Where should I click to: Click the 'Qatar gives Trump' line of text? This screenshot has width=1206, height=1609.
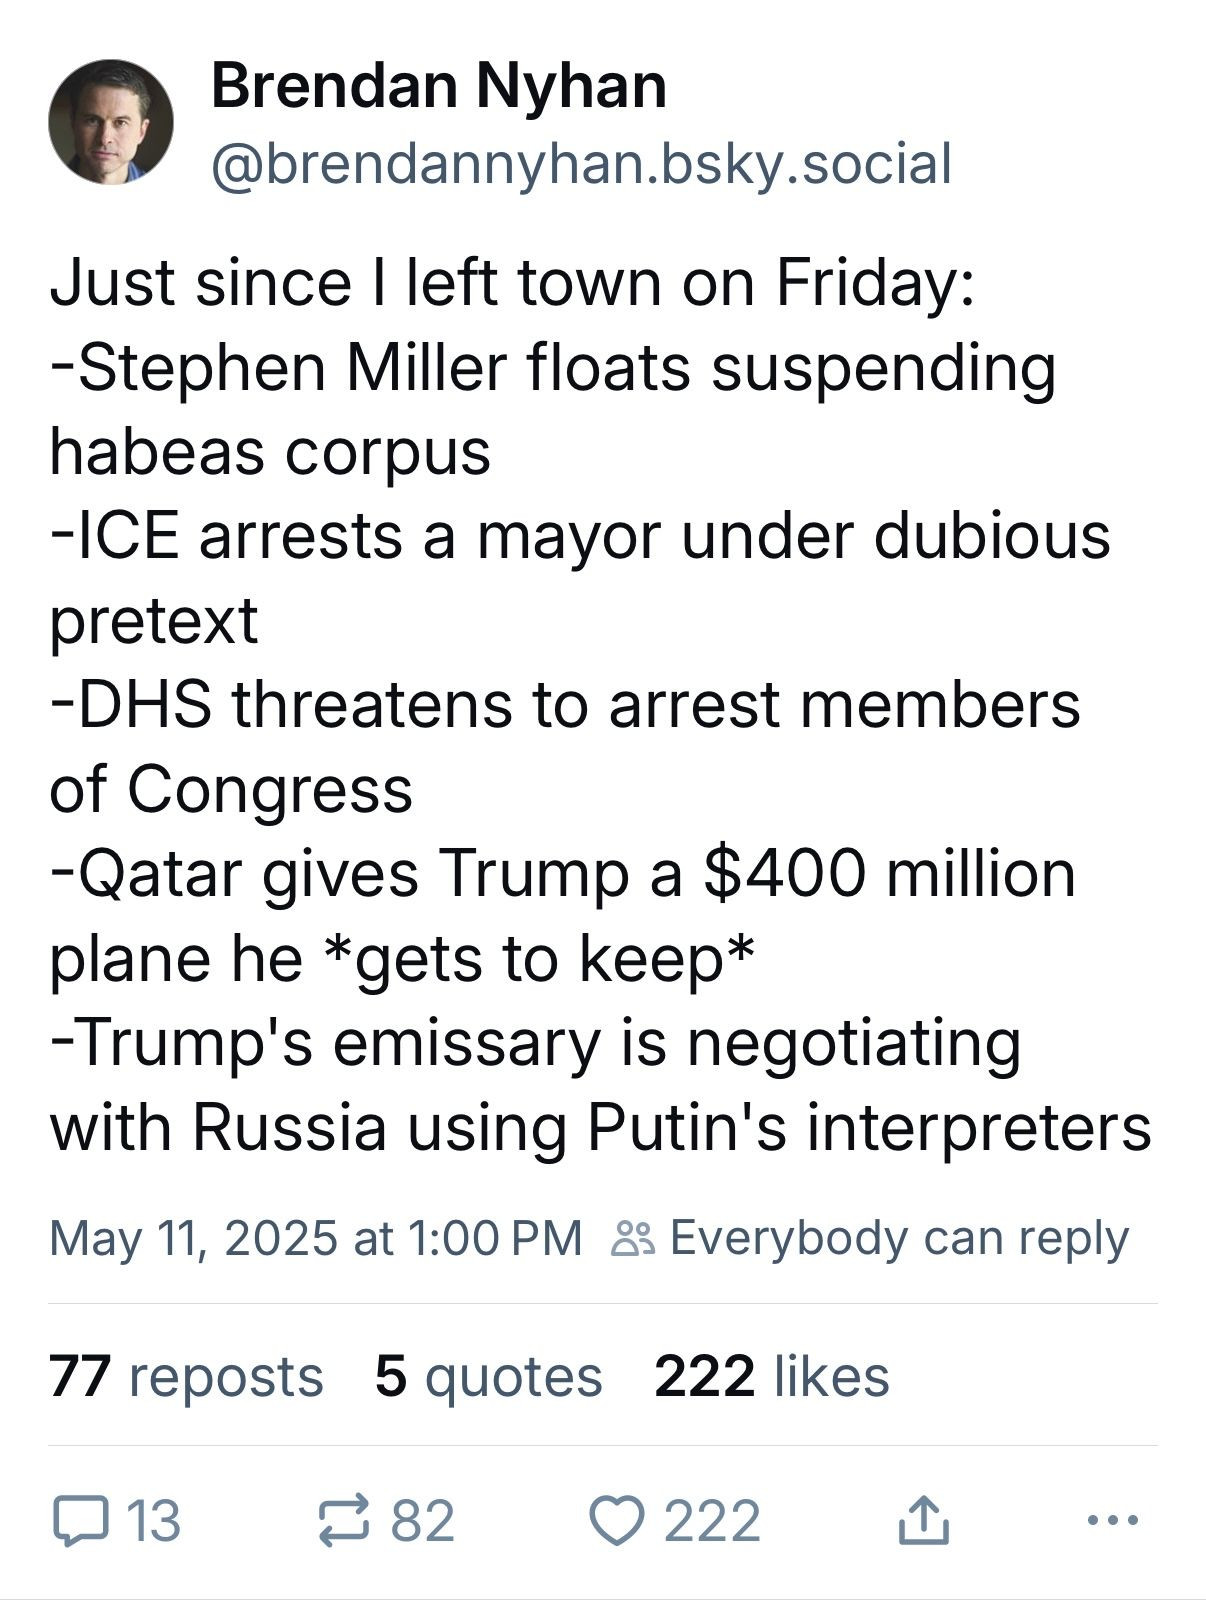(x=562, y=874)
